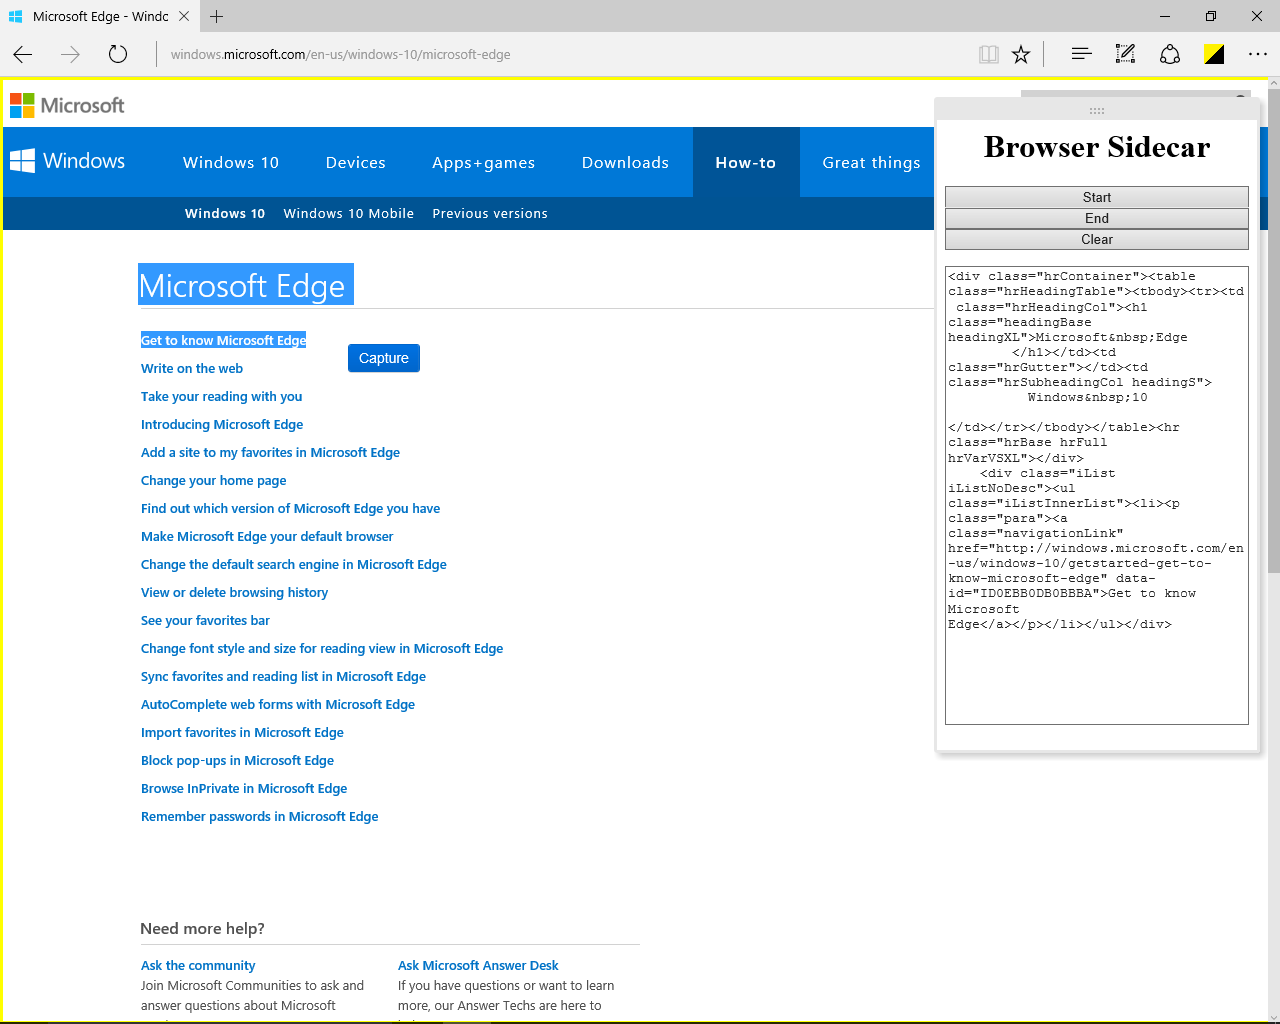The image size is (1280, 1024).
Task: Open Reading view book icon
Action: tap(989, 54)
